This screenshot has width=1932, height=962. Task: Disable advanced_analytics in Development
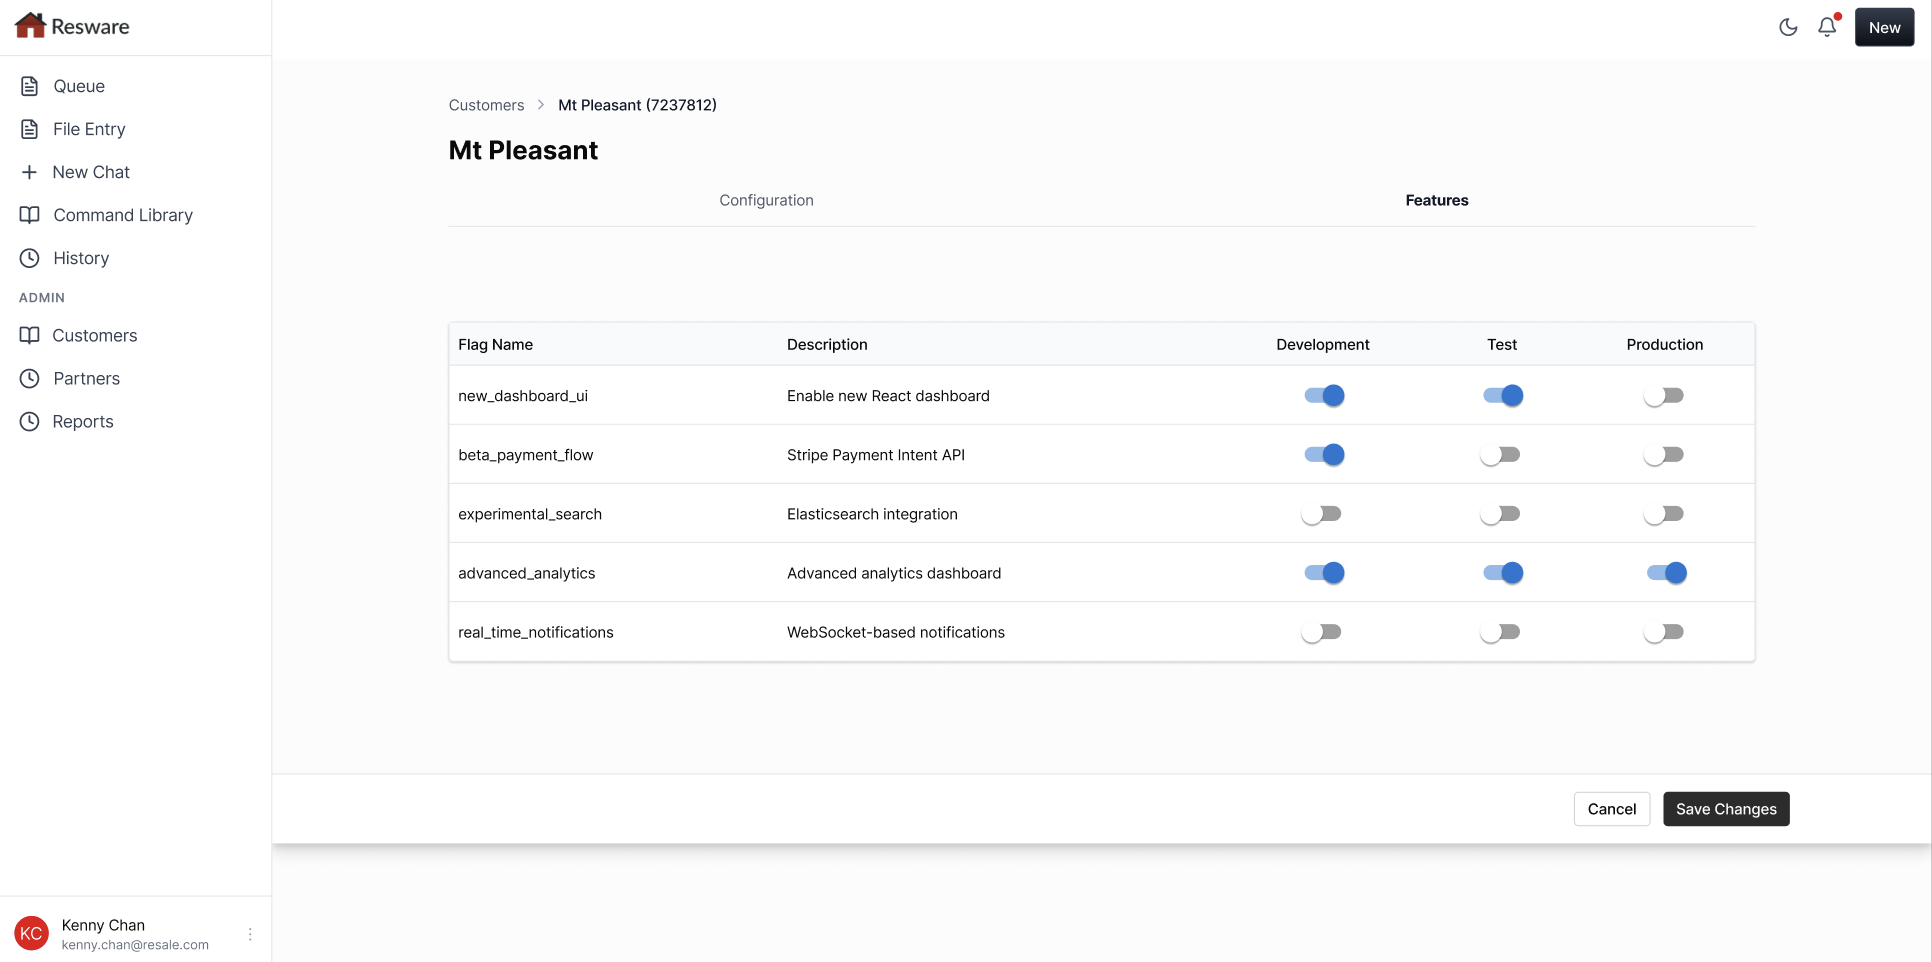tap(1323, 573)
